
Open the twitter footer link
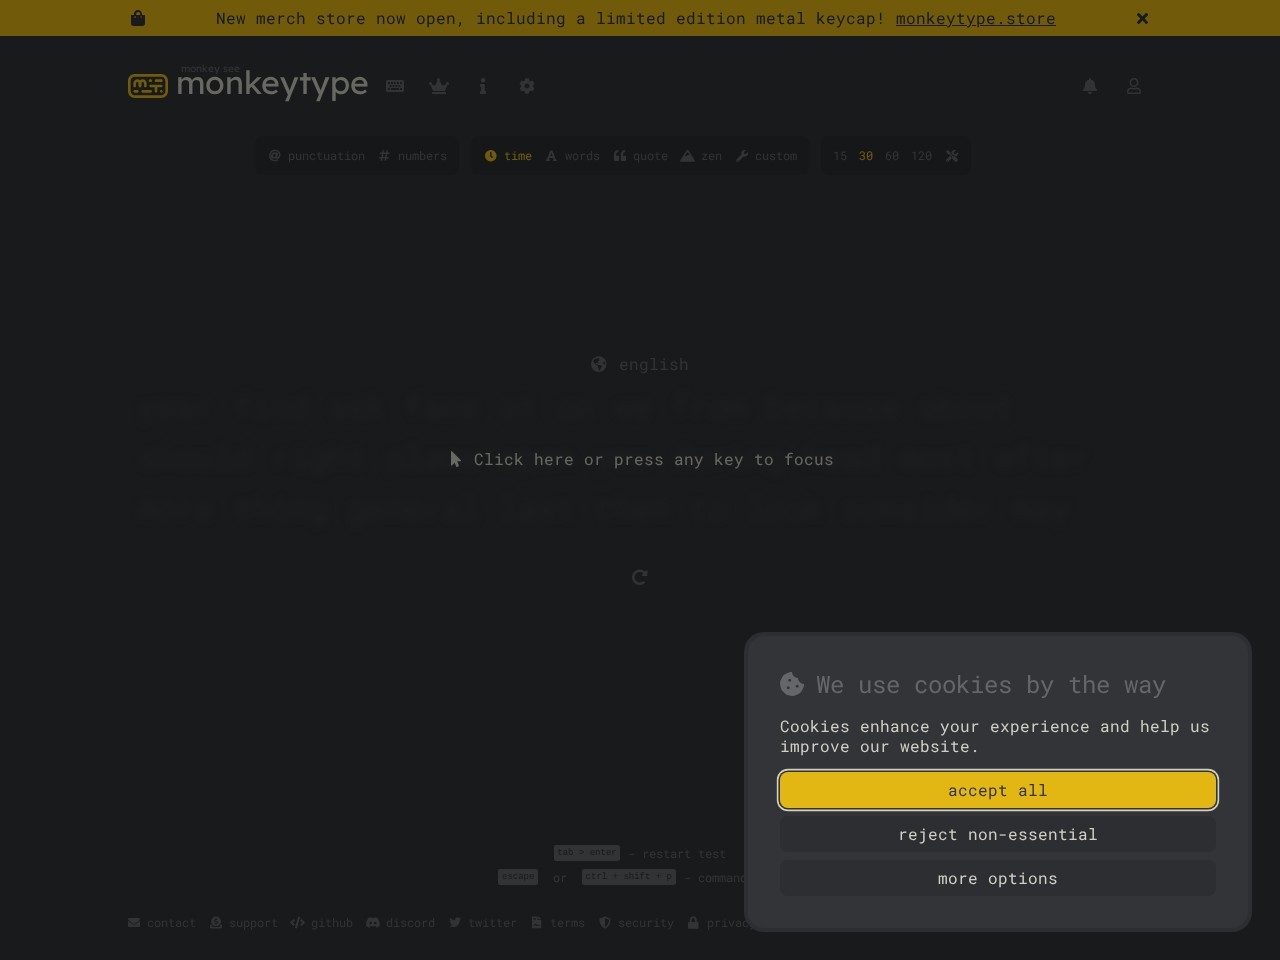[483, 923]
